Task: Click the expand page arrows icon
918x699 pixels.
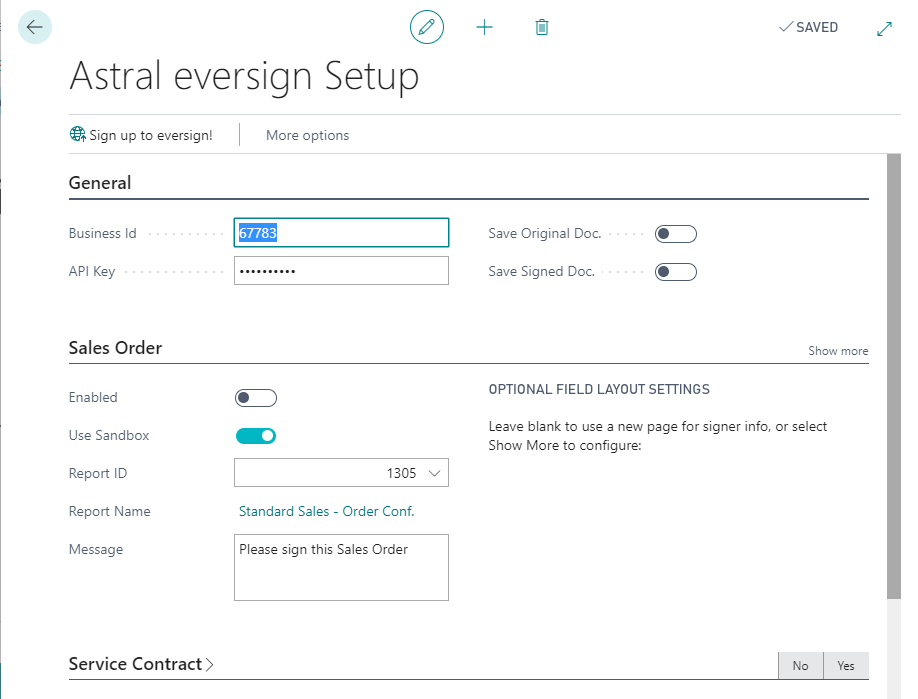Action: tap(884, 28)
